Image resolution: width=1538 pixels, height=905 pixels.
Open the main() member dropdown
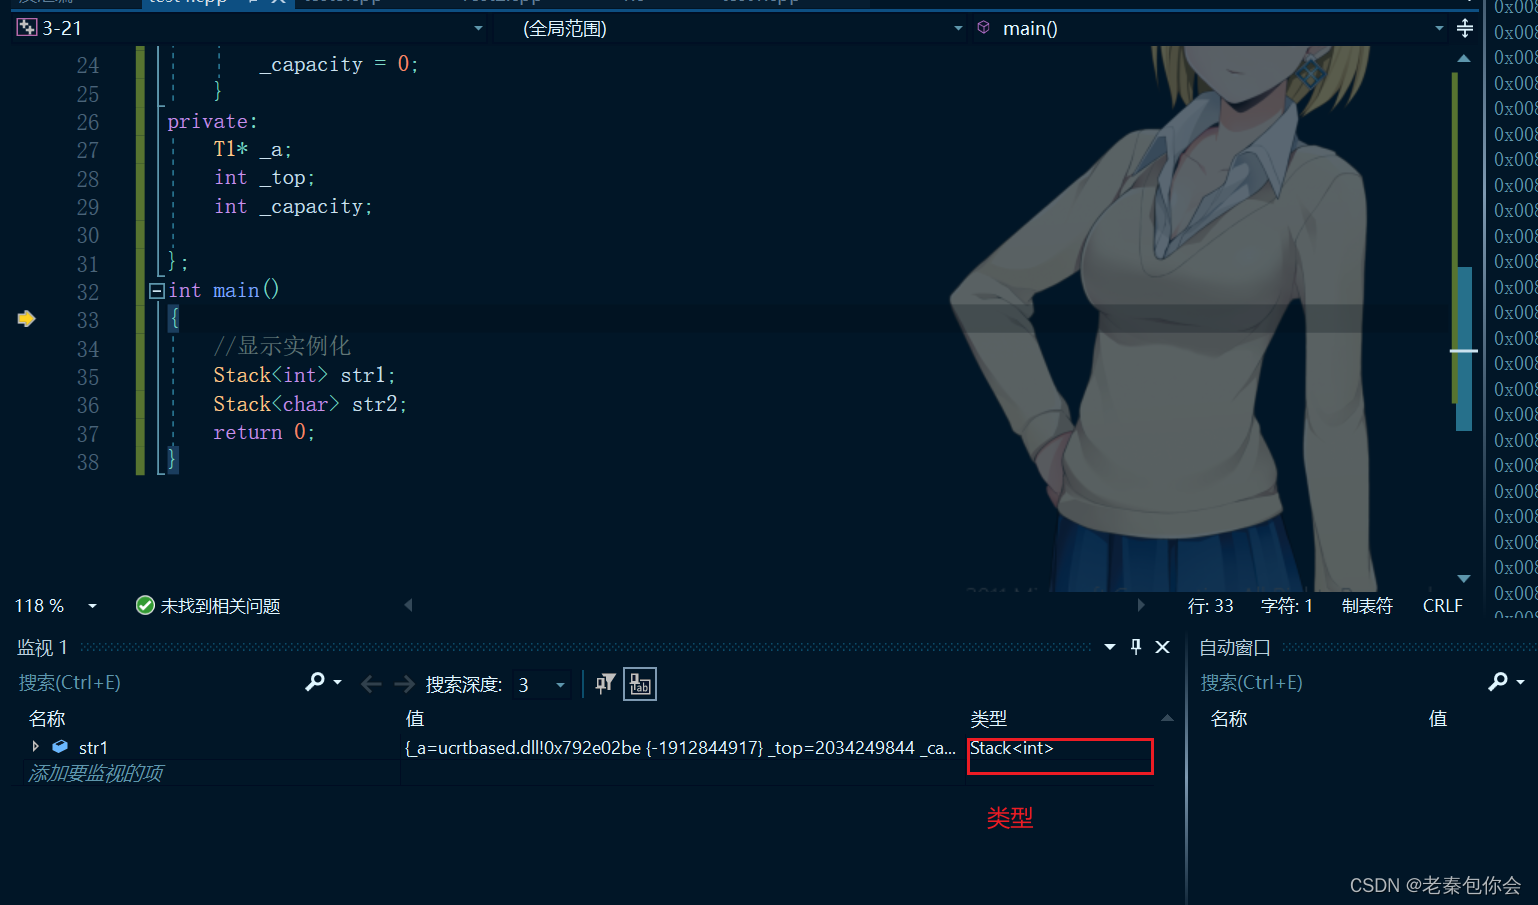tap(1439, 28)
